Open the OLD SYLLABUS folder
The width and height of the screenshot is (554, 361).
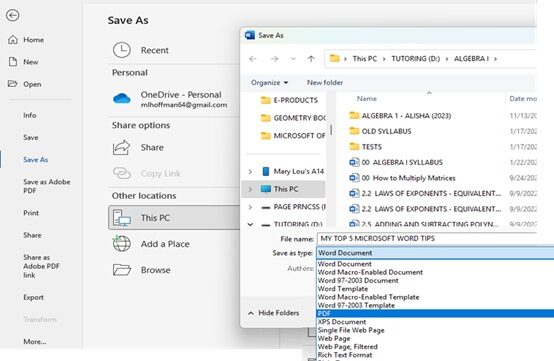click(x=380, y=131)
